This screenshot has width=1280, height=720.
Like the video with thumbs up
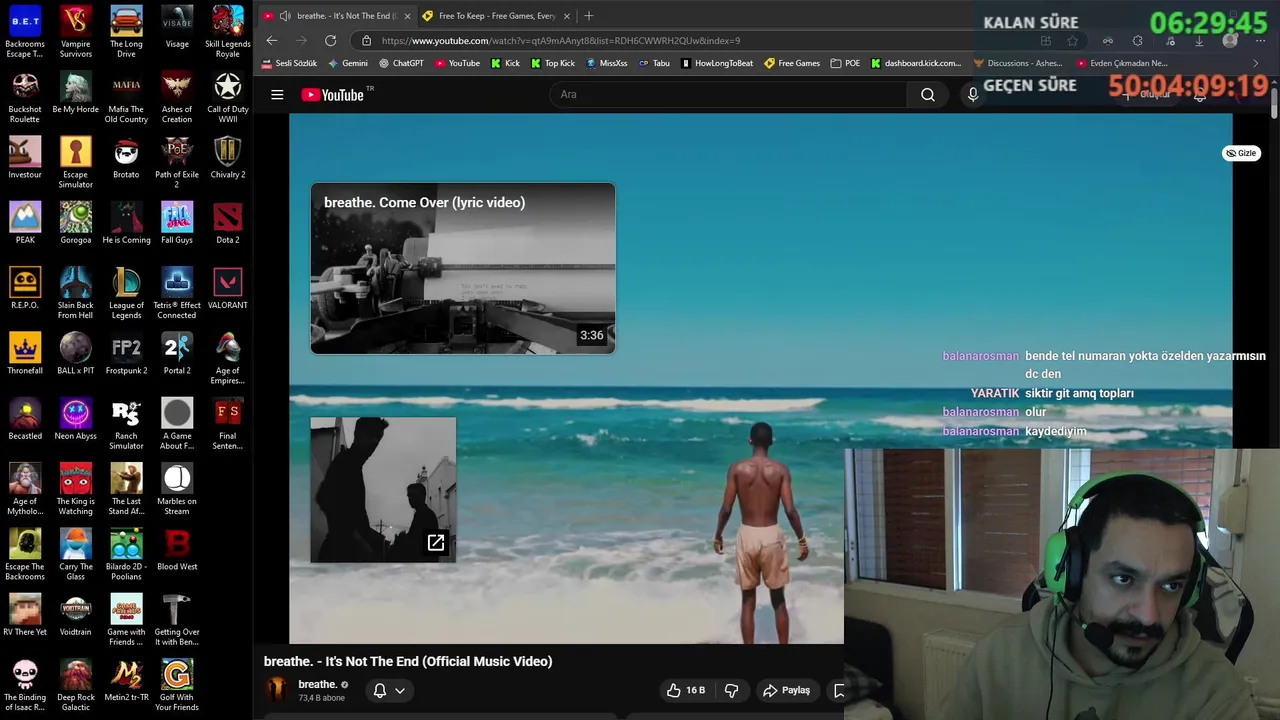click(x=686, y=690)
